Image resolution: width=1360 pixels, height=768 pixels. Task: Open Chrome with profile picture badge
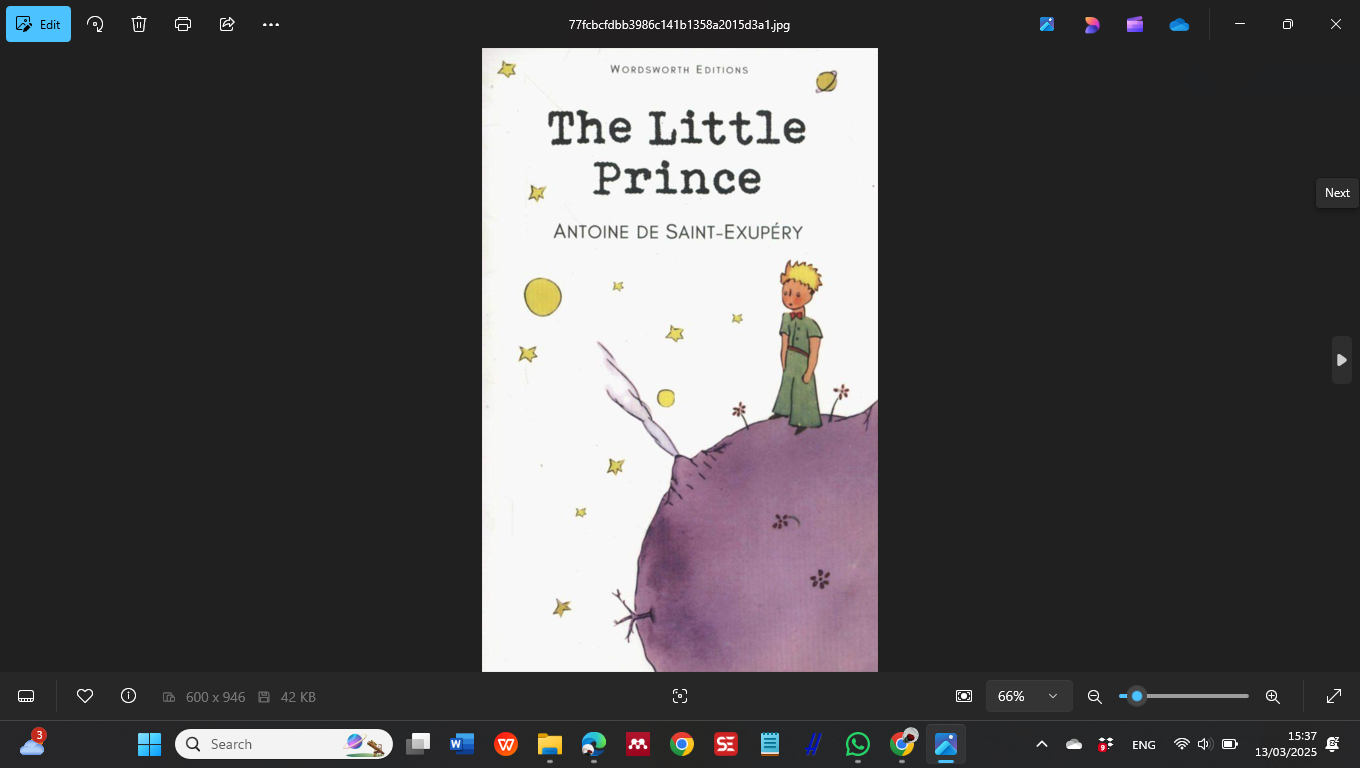[x=902, y=744]
